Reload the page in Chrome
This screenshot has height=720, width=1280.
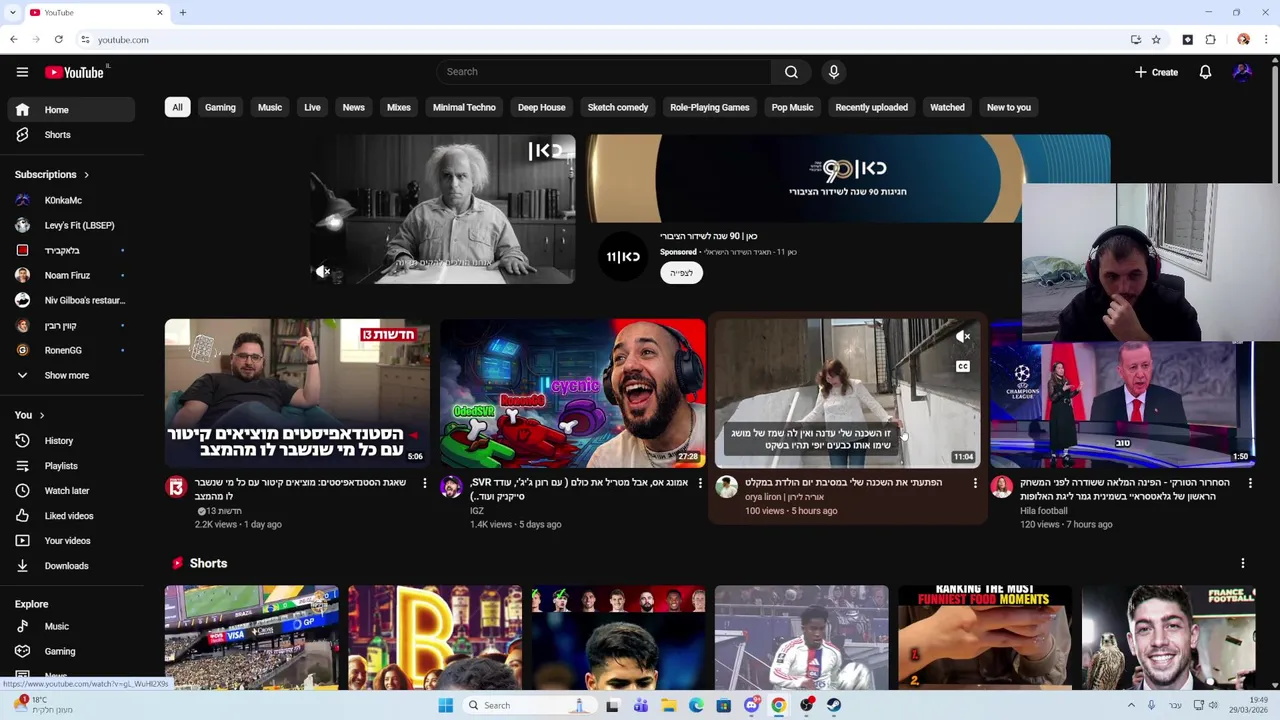pyautogui.click(x=58, y=40)
